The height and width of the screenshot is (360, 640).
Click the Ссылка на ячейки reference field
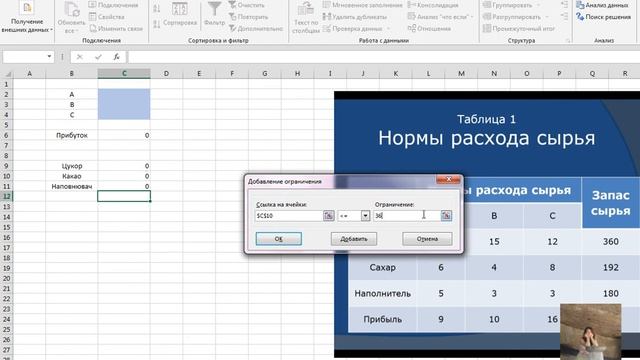[289, 216]
